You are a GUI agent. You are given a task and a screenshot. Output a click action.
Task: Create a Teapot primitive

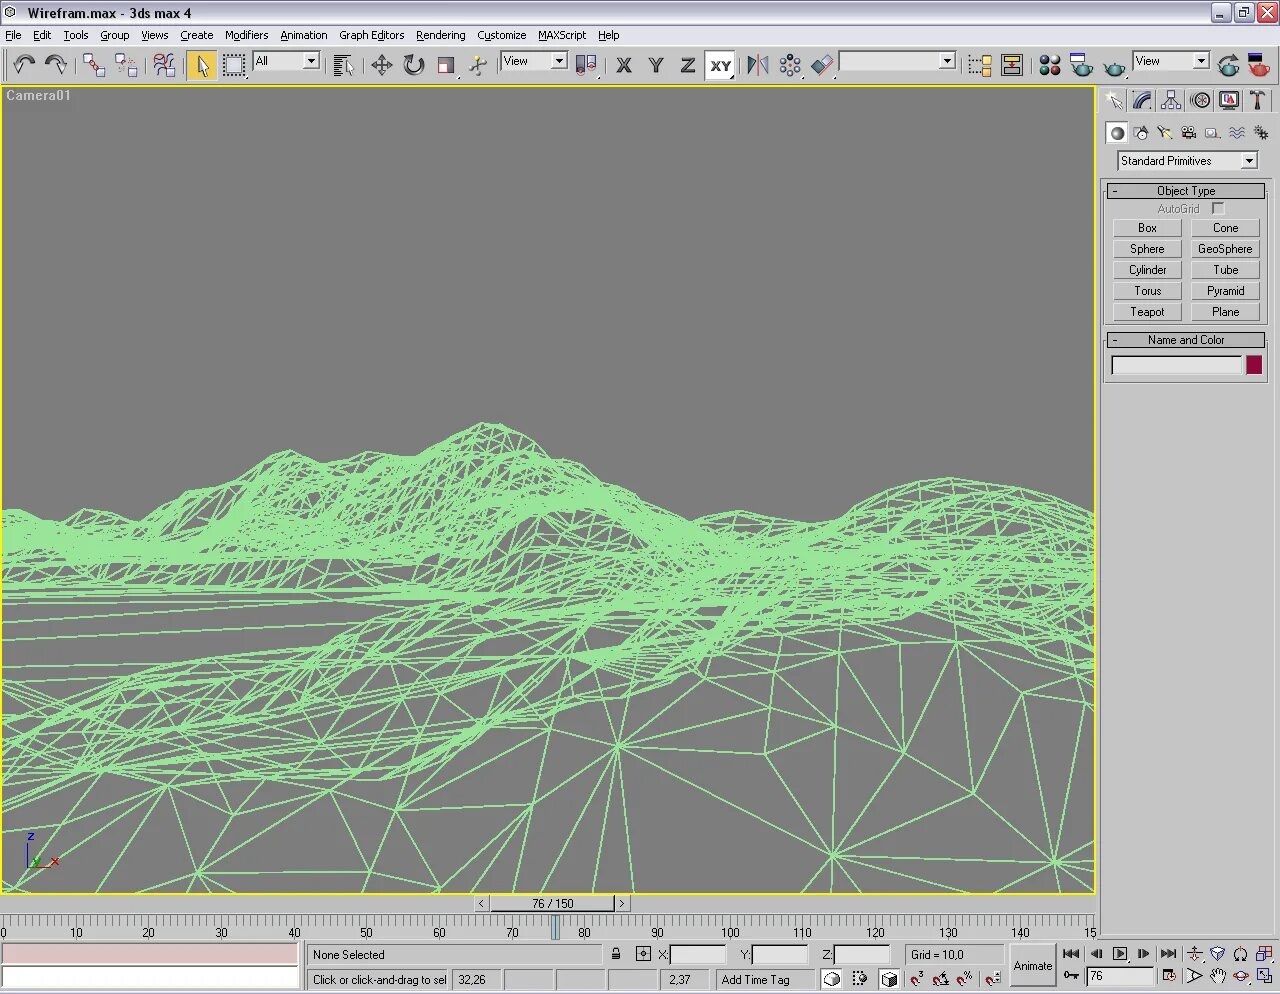[1147, 312]
